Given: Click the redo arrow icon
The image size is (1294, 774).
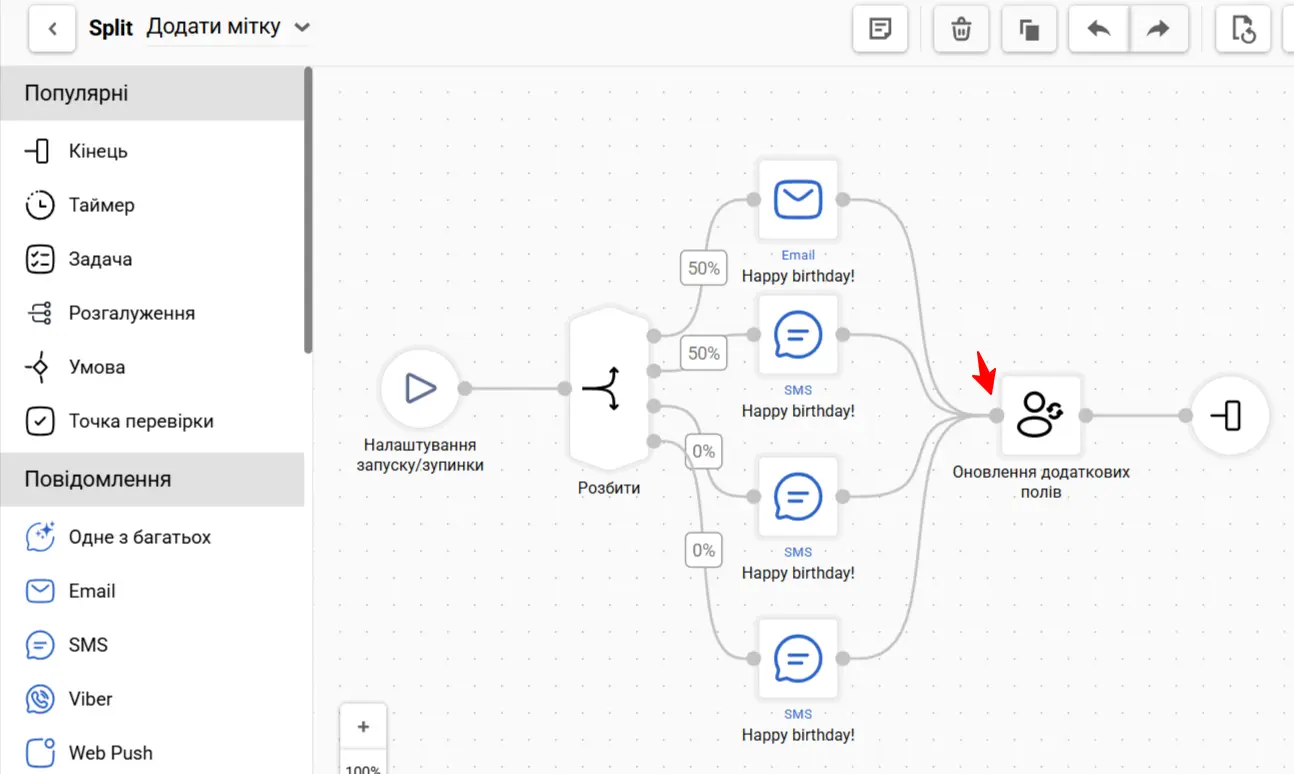Looking at the screenshot, I should click(1158, 29).
